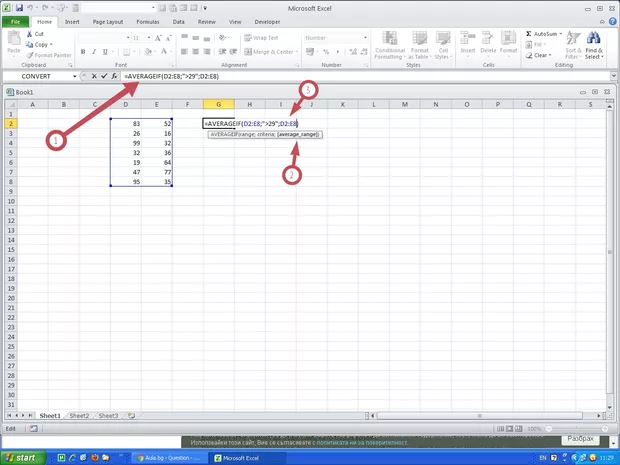The image size is (620, 465).
Task: Click the AutoSum sigma icon
Action: coord(529,34)
